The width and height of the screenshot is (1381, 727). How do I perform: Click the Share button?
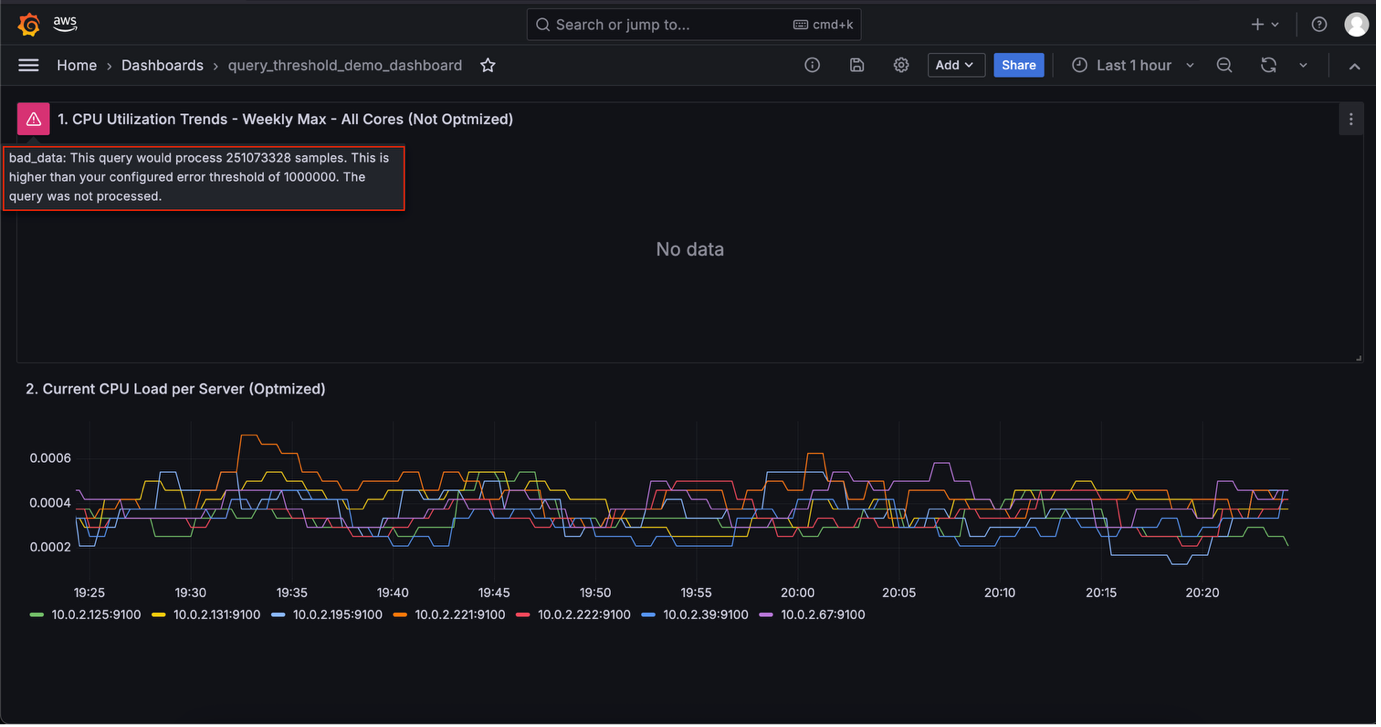pos(1018,65)
